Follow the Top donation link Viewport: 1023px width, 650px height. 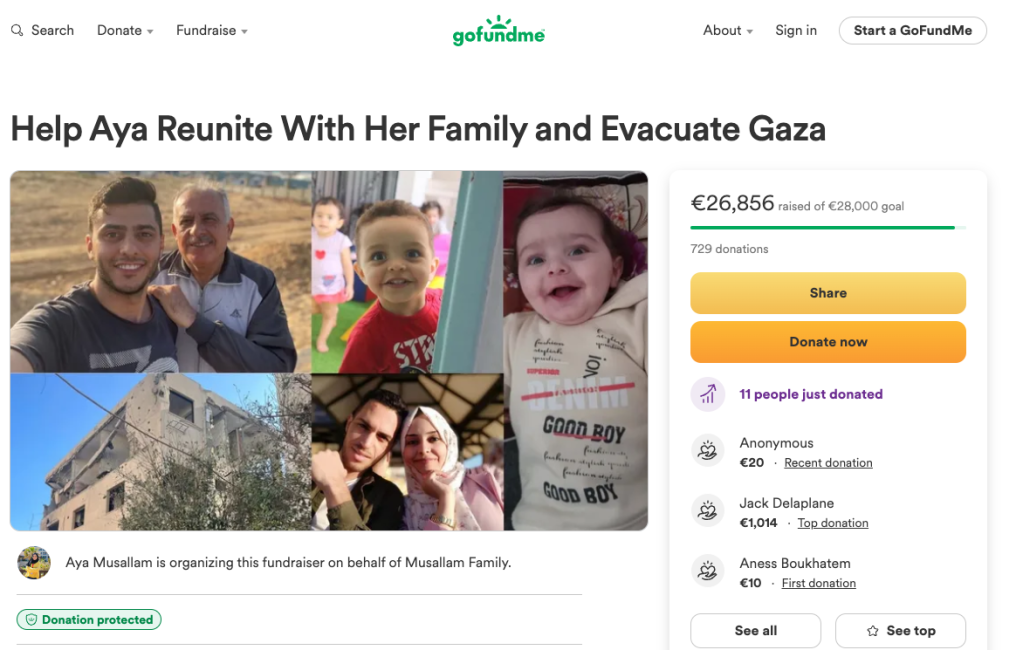(832, 523)
